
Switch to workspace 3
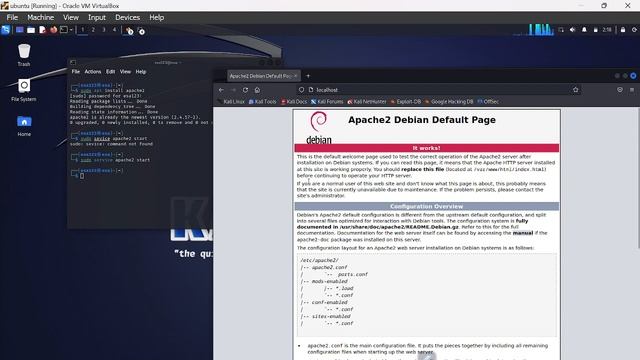pyautogui.click(x=104, y=30)
